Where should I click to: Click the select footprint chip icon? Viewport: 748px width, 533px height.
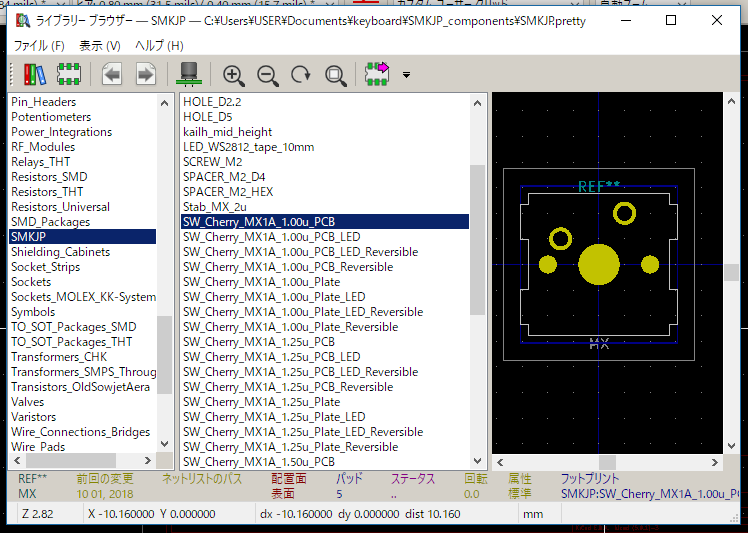click(69, 74)
